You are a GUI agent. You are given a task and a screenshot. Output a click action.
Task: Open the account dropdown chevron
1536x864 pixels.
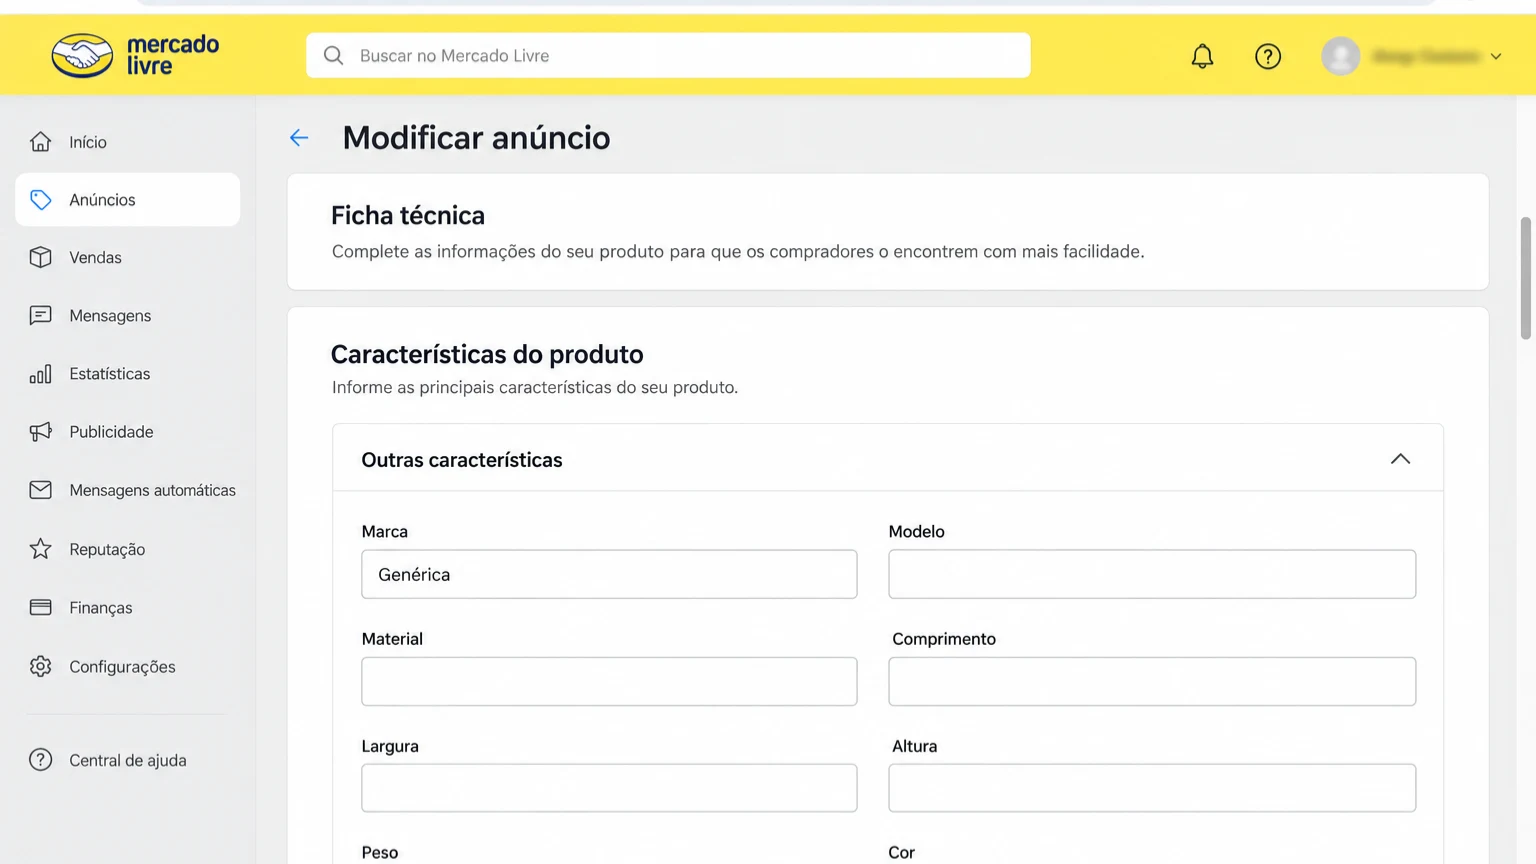(x=1496, y=57)
